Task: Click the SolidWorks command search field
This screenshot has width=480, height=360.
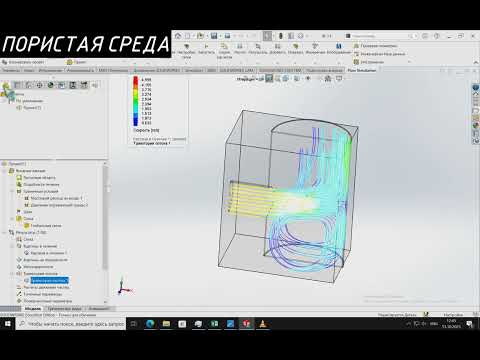Action: tap(380, 36)
